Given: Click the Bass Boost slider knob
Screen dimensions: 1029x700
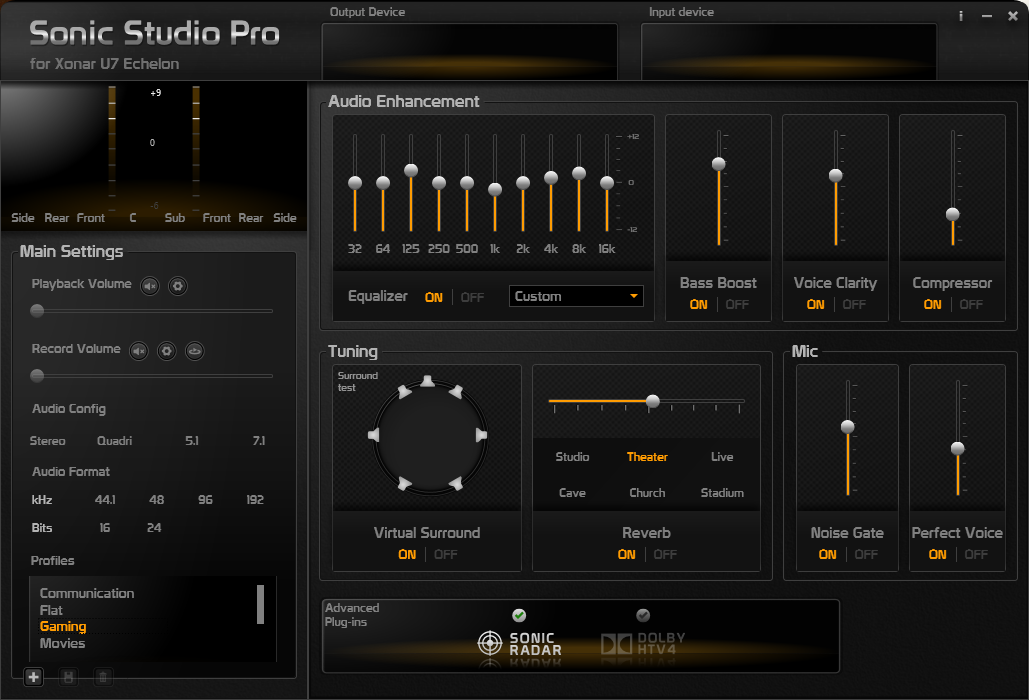Looking at the screenshot, I should (x=719, y=164).
